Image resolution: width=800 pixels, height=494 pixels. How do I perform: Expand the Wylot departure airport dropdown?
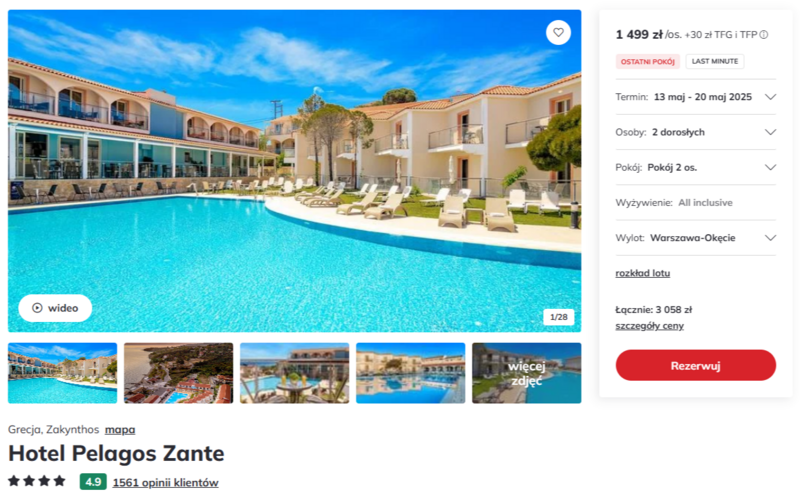point(695,238)
